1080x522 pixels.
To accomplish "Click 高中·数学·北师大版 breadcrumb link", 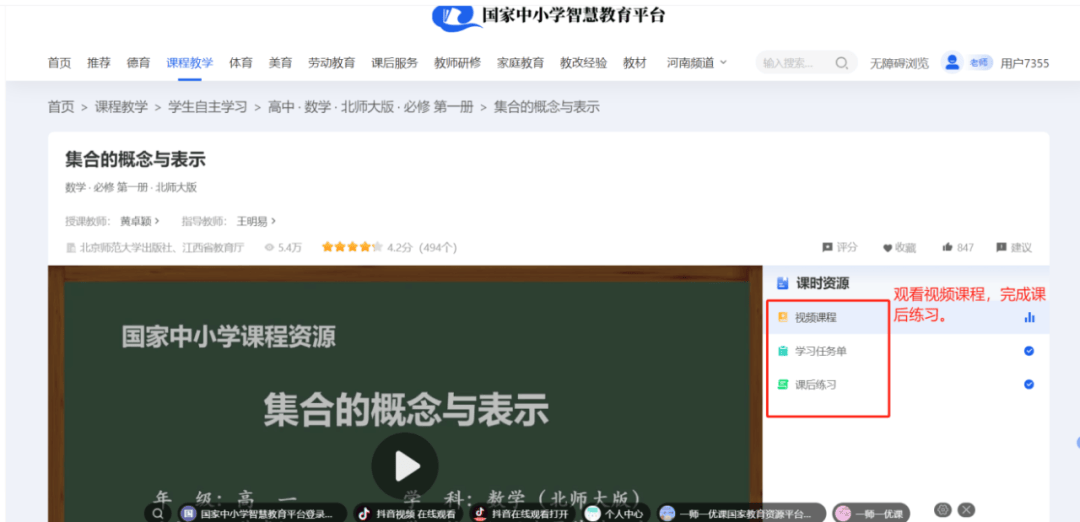I will click(371, 107).
